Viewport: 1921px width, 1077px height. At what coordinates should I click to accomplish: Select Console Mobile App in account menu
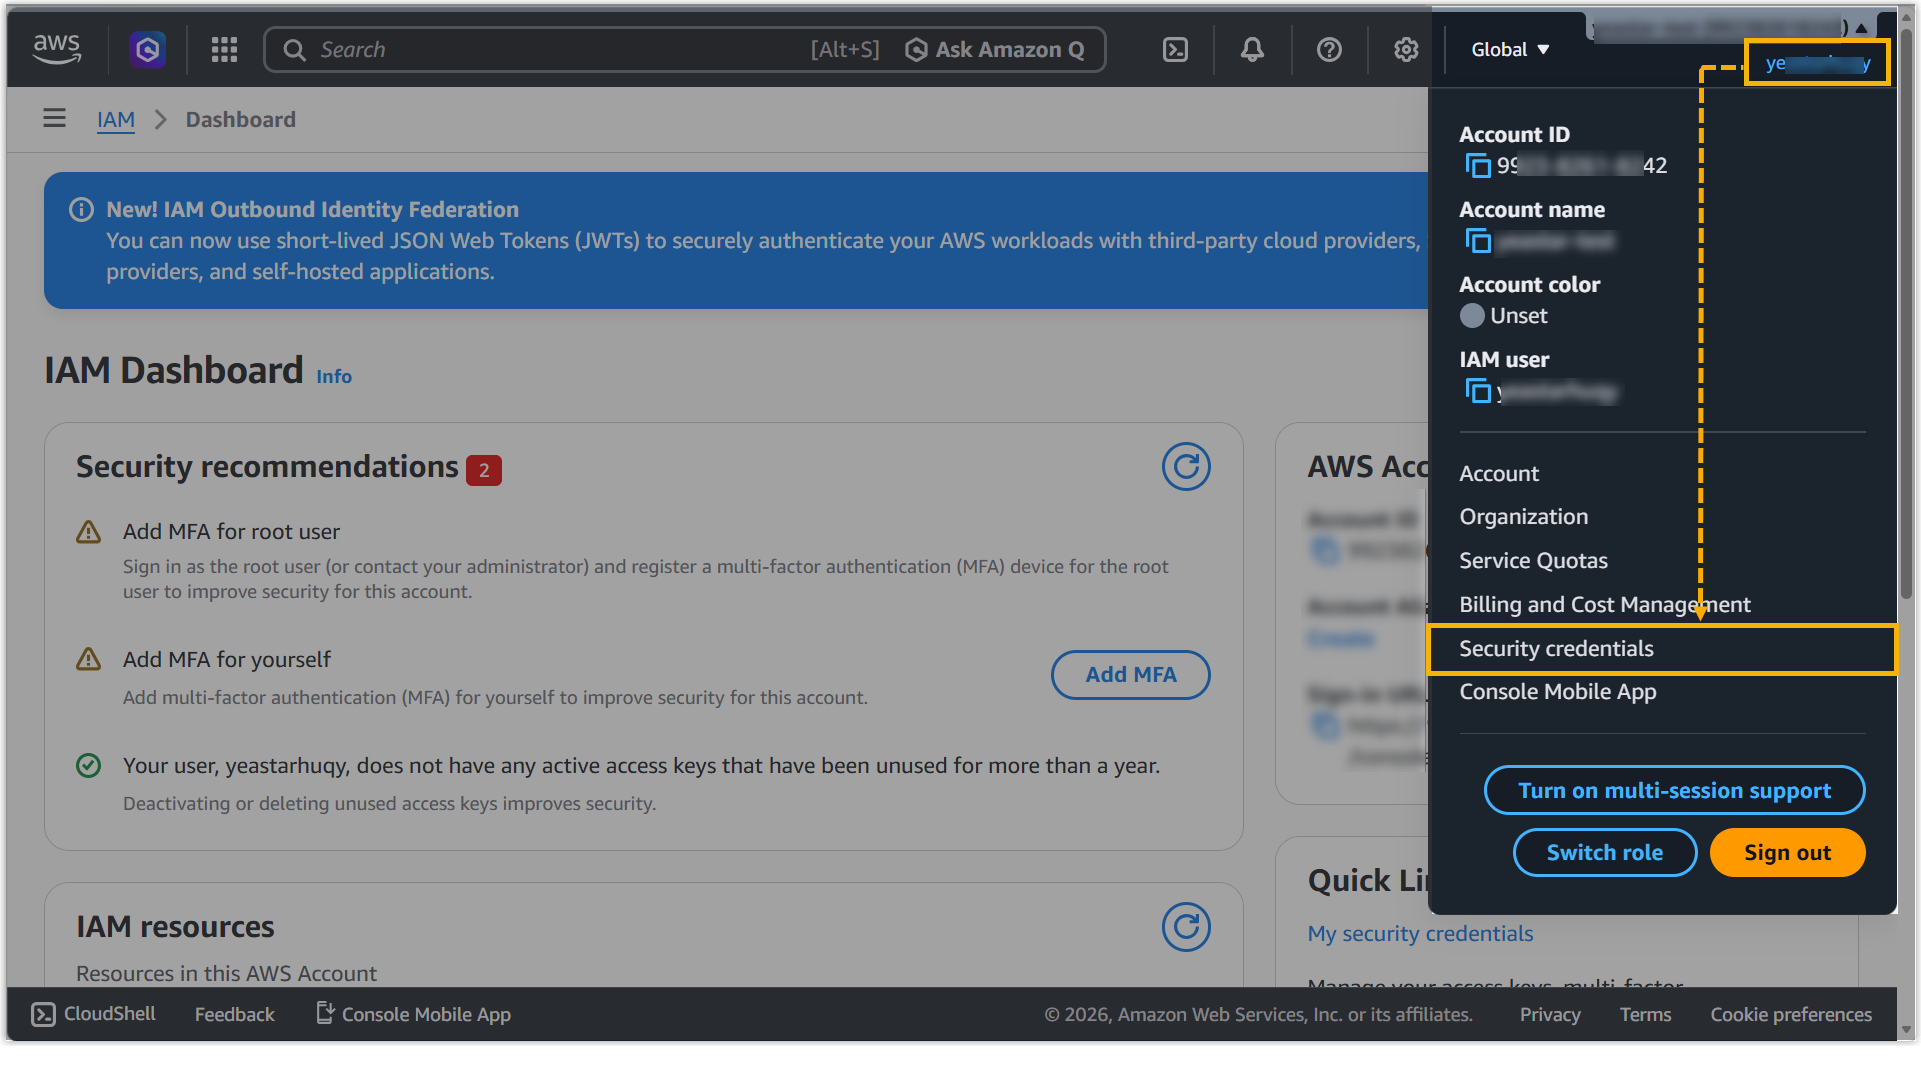pos(1558,692)
